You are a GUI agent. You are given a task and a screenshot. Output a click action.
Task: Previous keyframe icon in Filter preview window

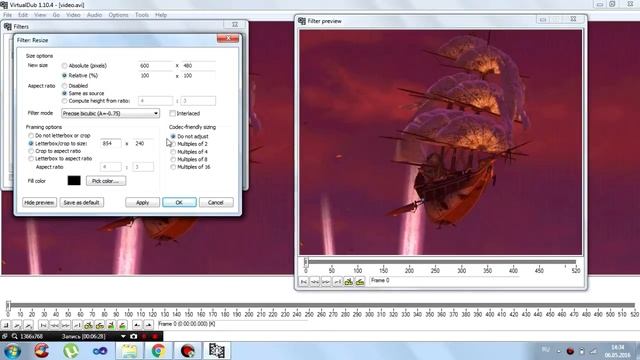pyautogui.click(x=349, y=282)
